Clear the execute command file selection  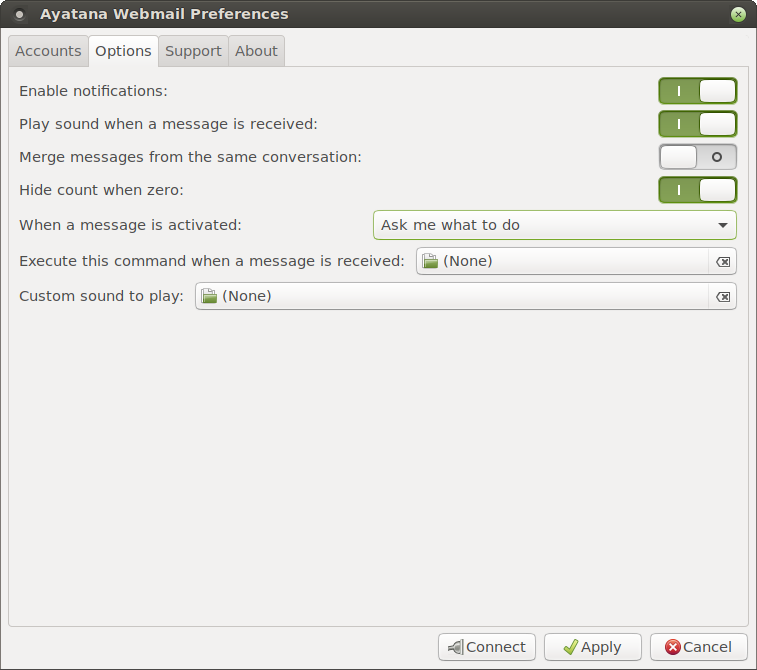[723, 262]
